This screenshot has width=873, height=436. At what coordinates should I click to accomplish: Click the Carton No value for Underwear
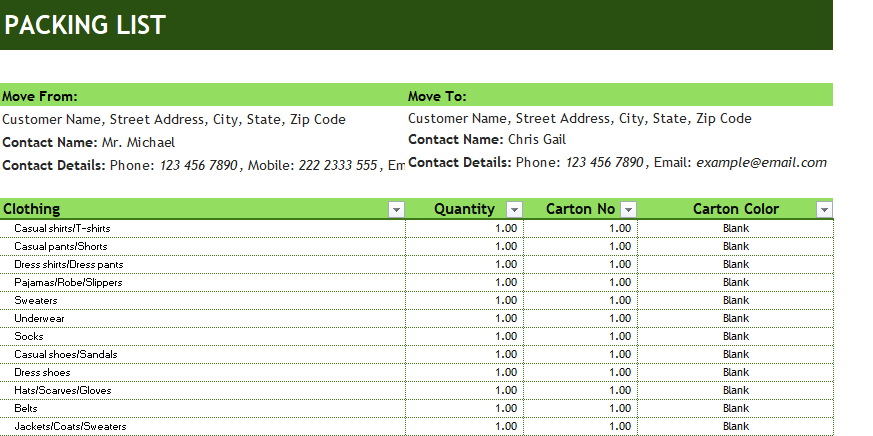[x=581, y=319]
